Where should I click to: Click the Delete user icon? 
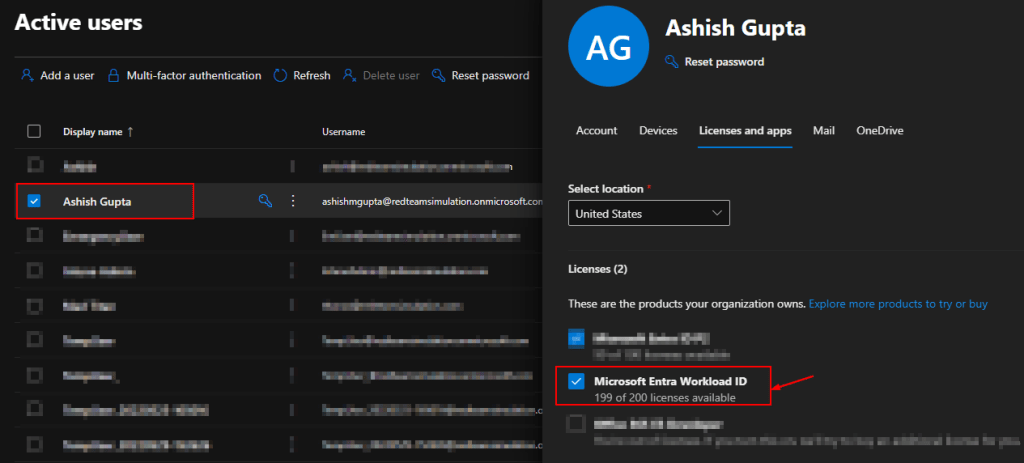pos(349,75)
